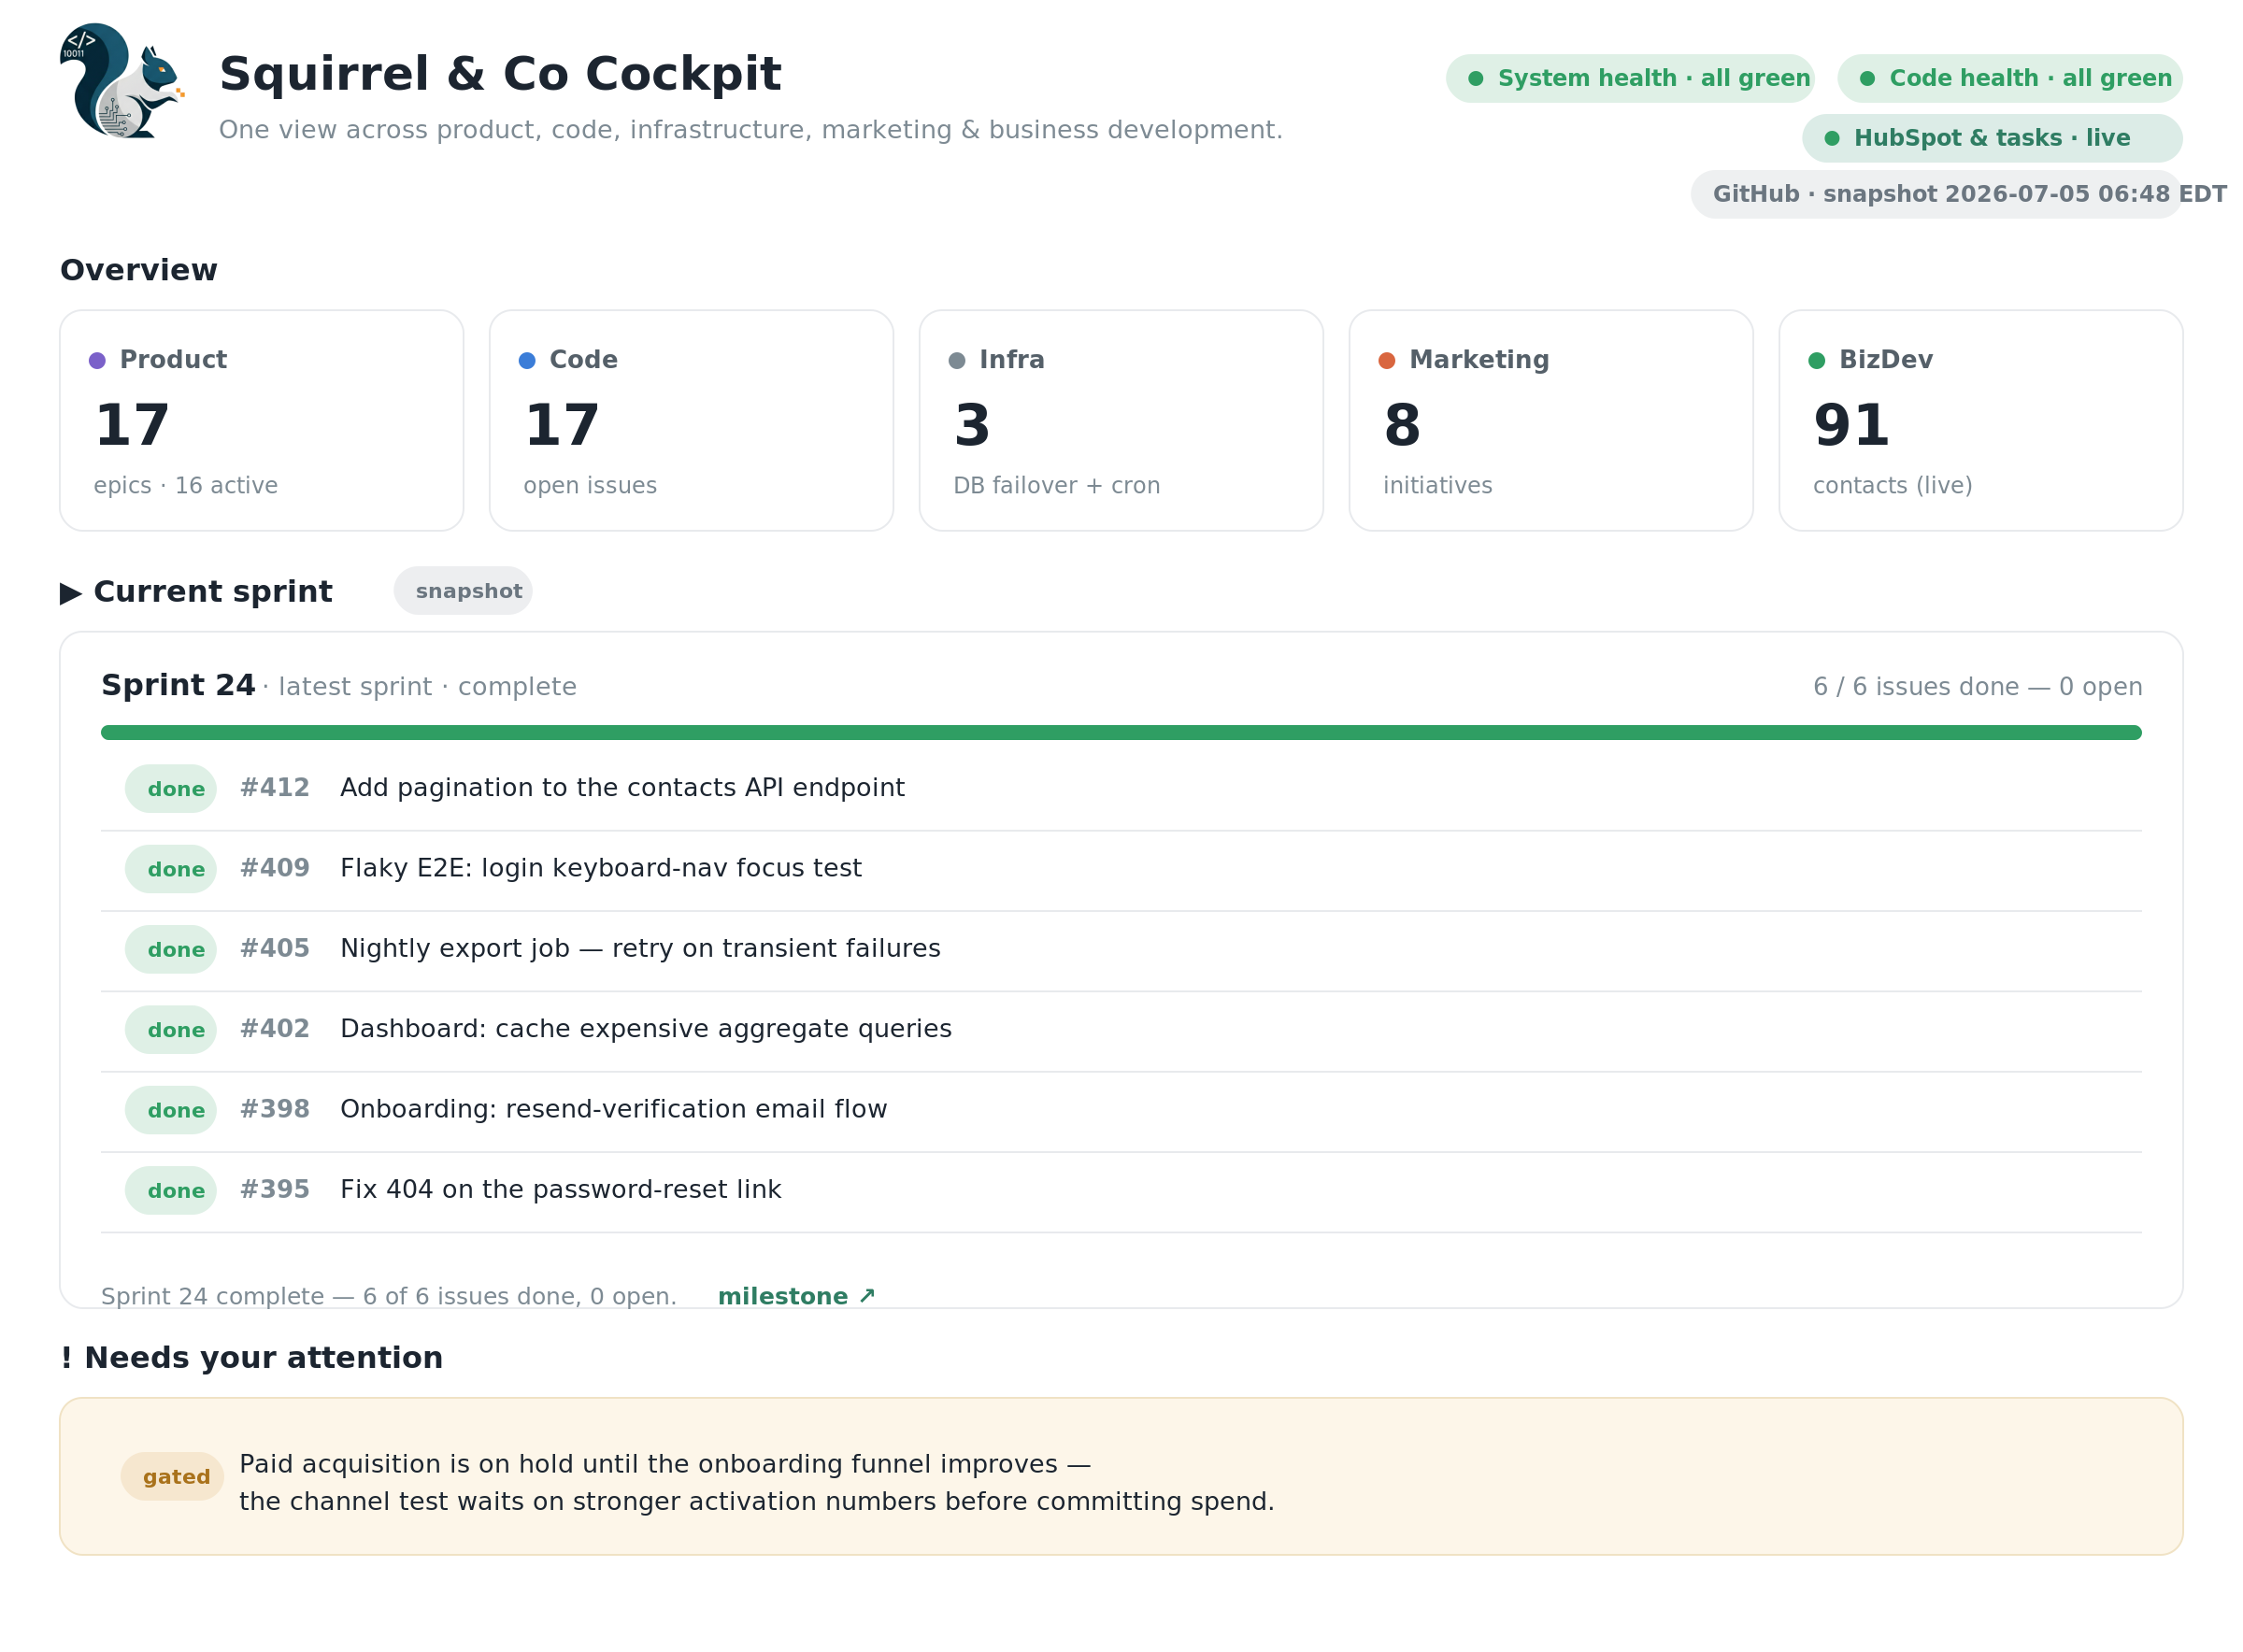Click the green dot on BizDev card
Viewport: 2243px width, 1652px height.
(1817, 361)
